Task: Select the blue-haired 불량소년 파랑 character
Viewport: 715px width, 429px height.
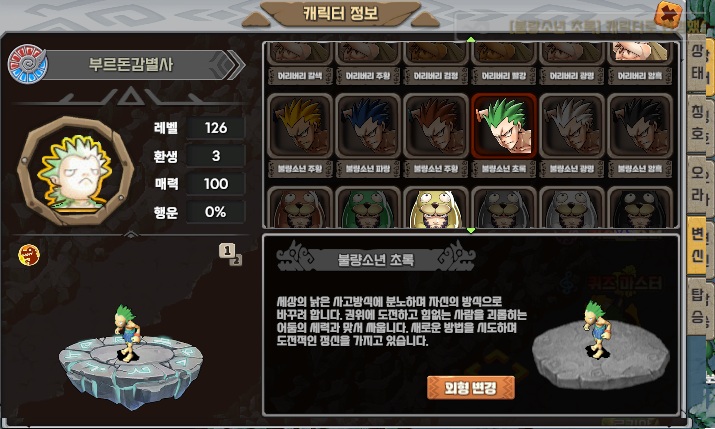Action: (368, 126)
